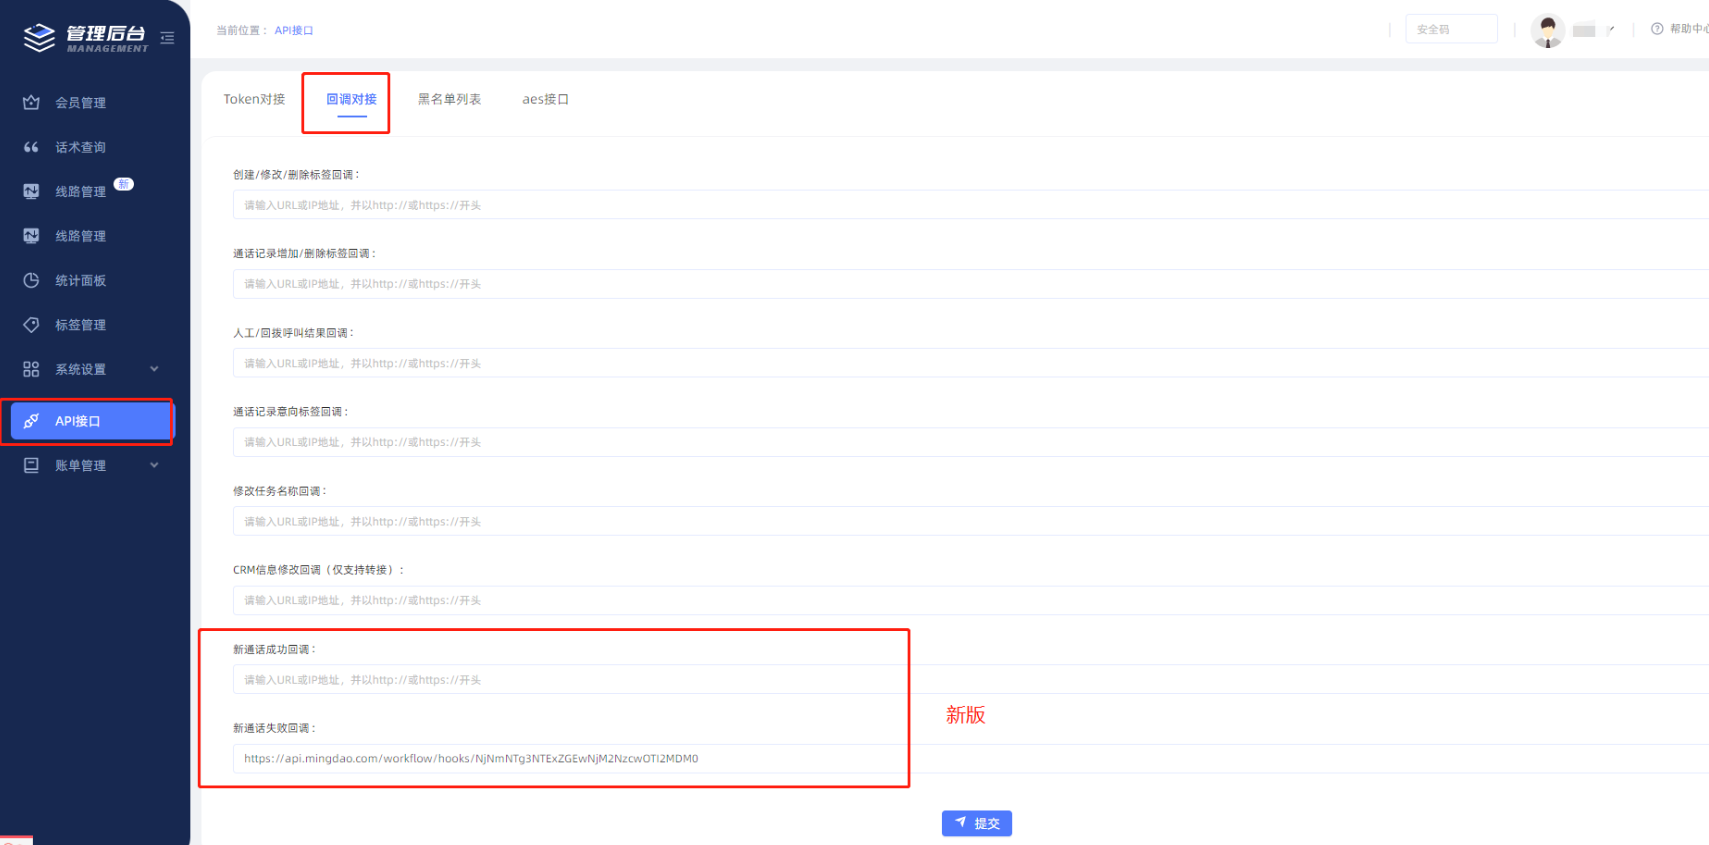This screenshot has height=845, width=1709.
Task: Click the tag icon for 标签管理
Action: (x=31, y=325)
